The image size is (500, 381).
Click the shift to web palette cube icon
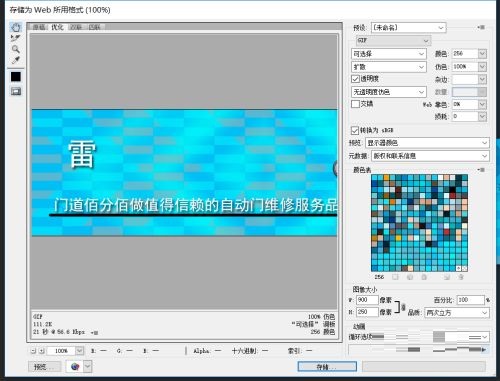coord(410,277)
